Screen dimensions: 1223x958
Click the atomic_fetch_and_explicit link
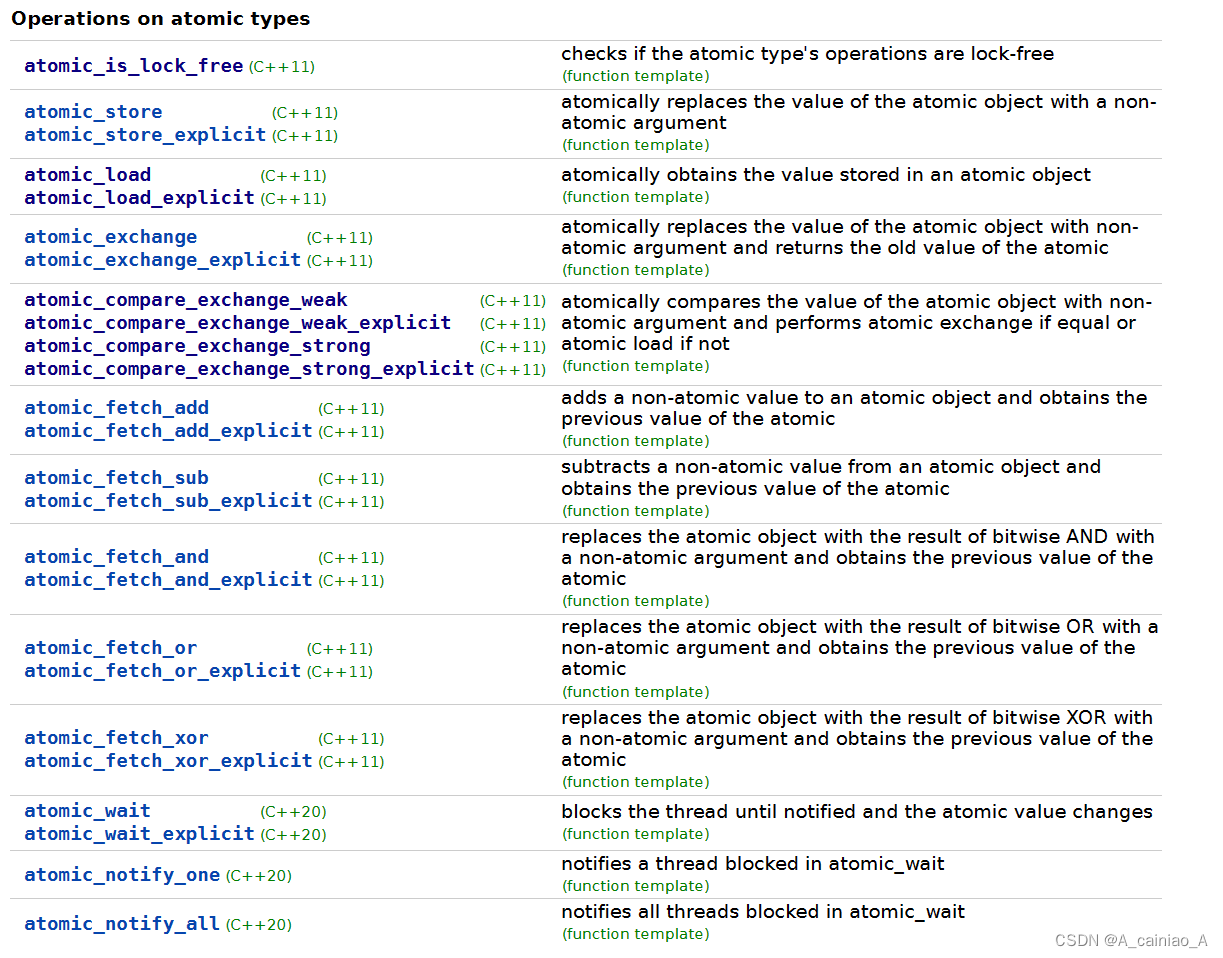point(169,580)
